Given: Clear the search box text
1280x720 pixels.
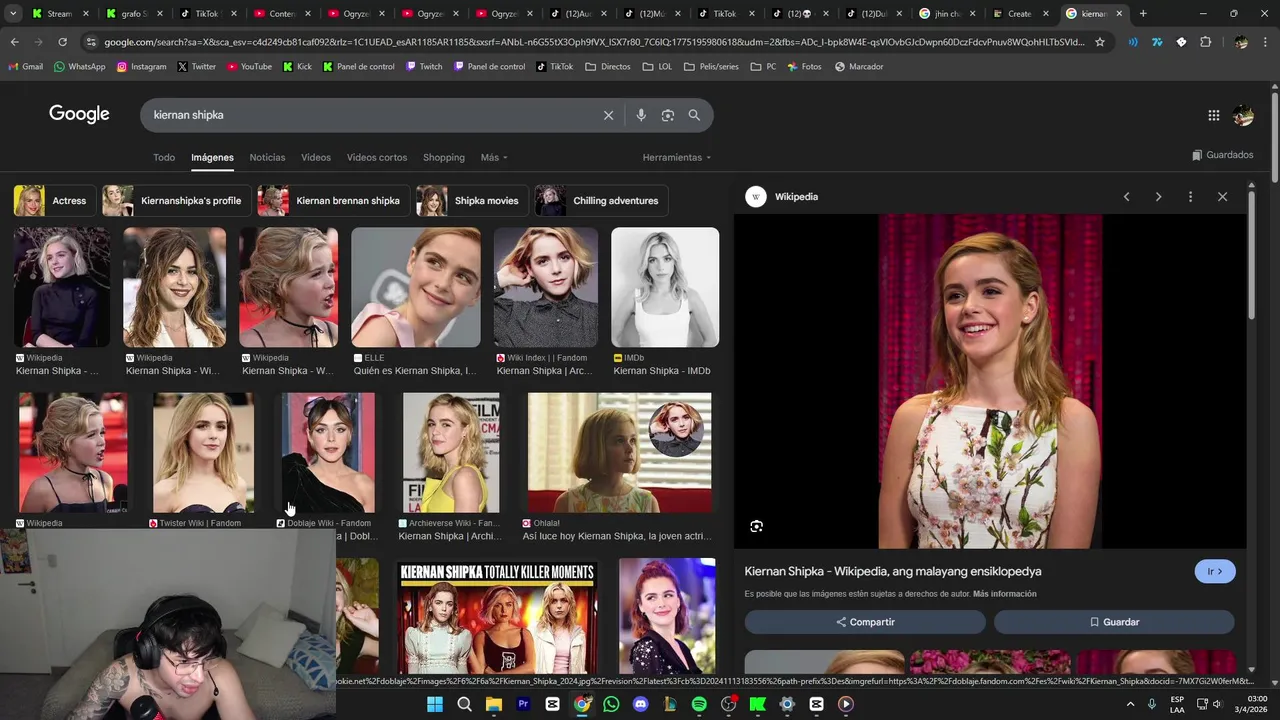Looking at the screenshot, I should pos(608,115).
